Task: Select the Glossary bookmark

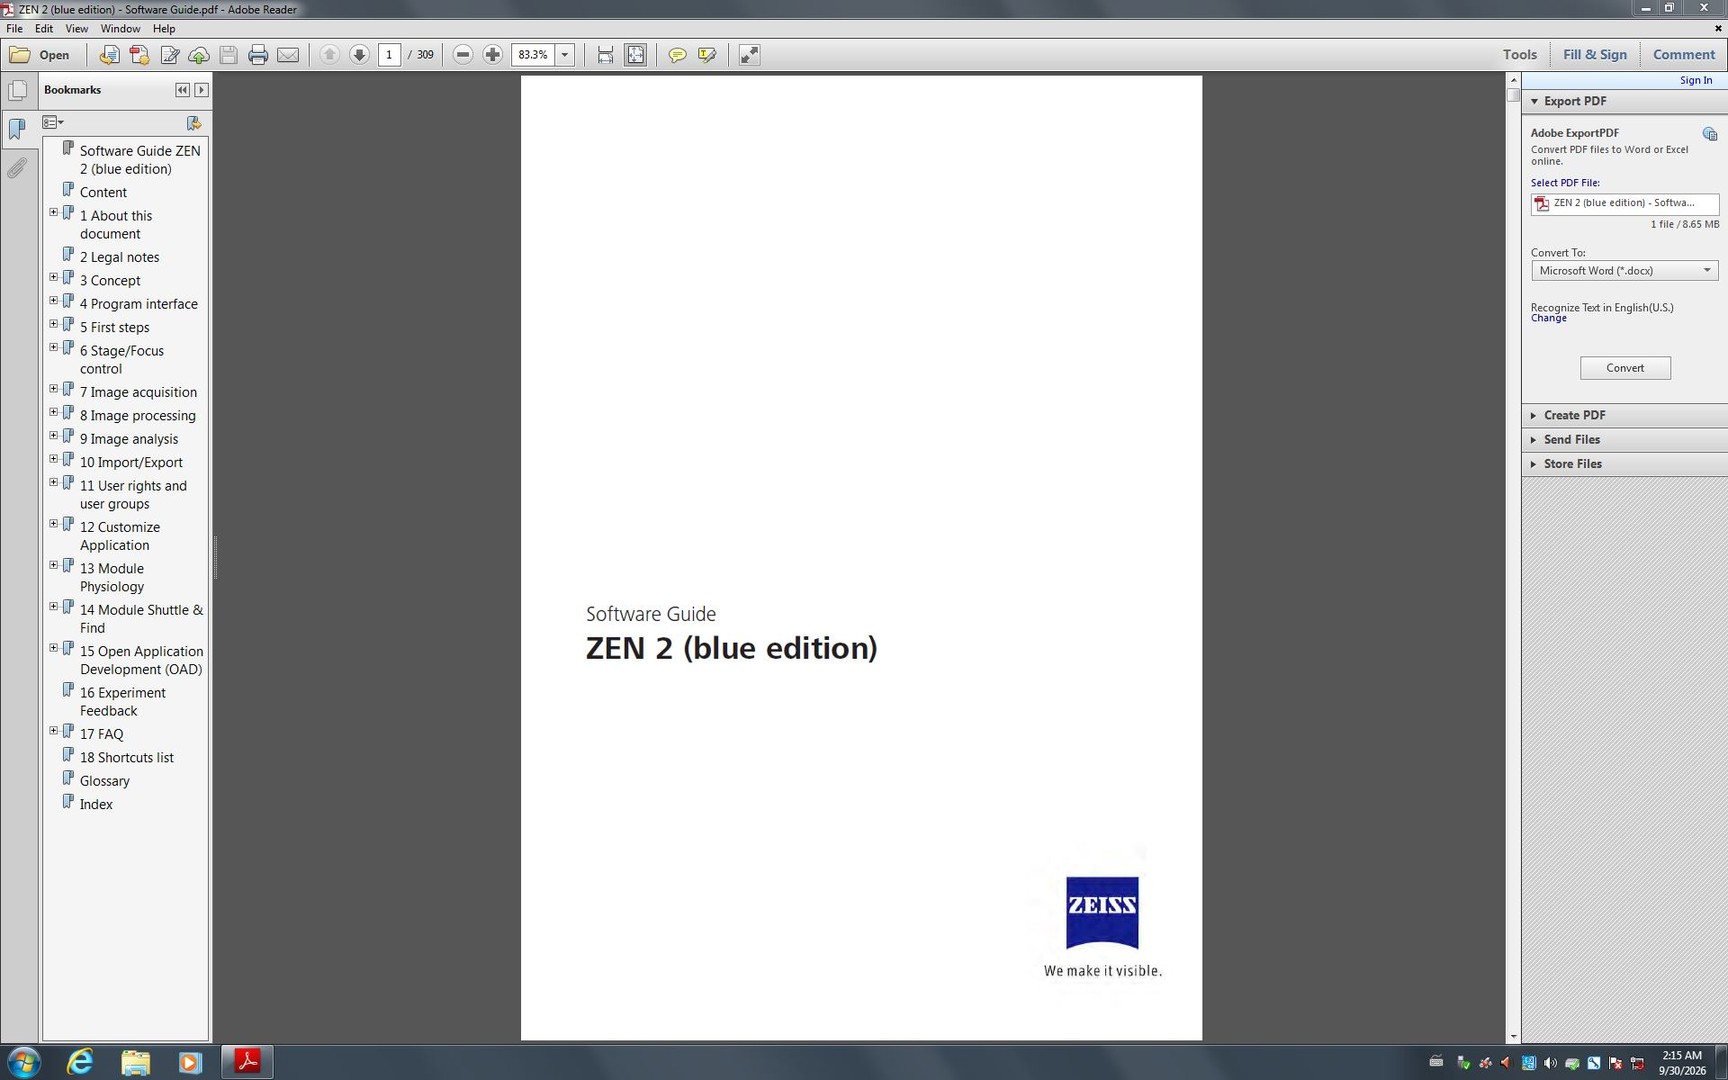Action: point(105,781)
